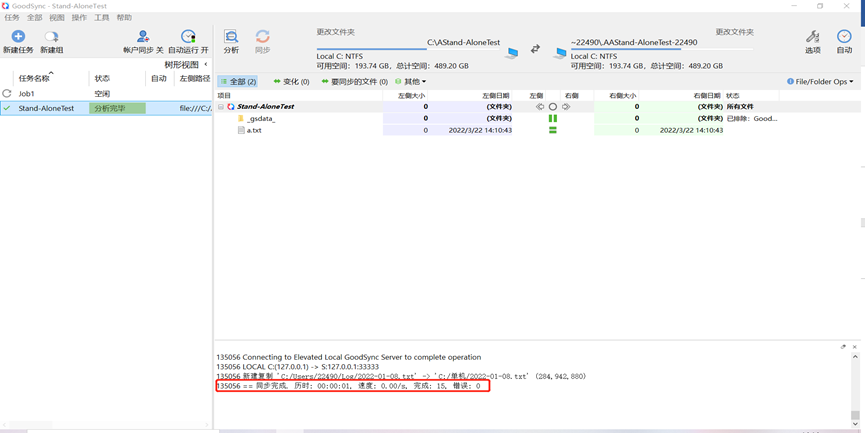Sort jobs by 任务名称 column header
Viewport: 865px width, 433px height.
coord(34,79)
